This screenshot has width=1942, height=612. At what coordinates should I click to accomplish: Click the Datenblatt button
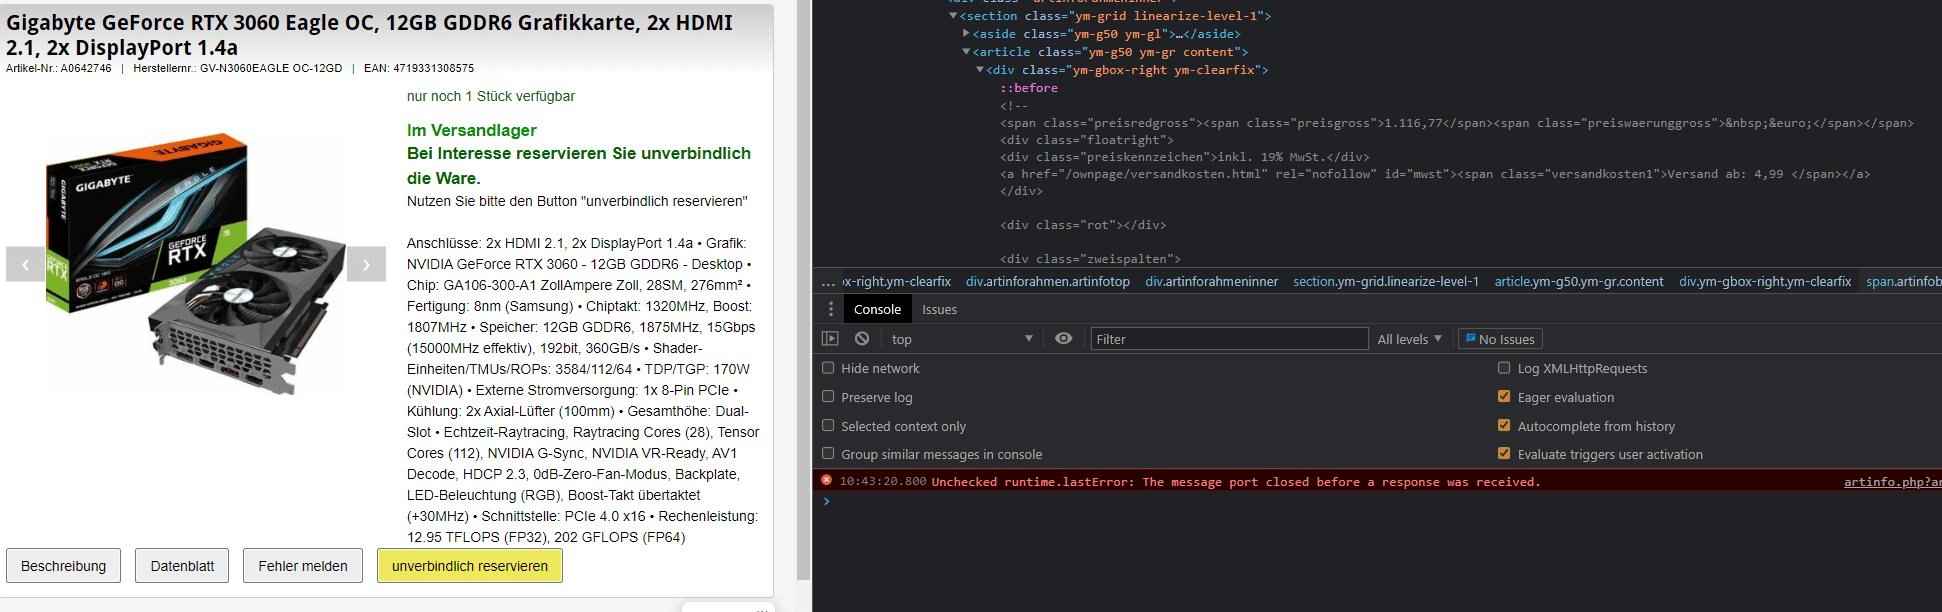click(182, 566)
